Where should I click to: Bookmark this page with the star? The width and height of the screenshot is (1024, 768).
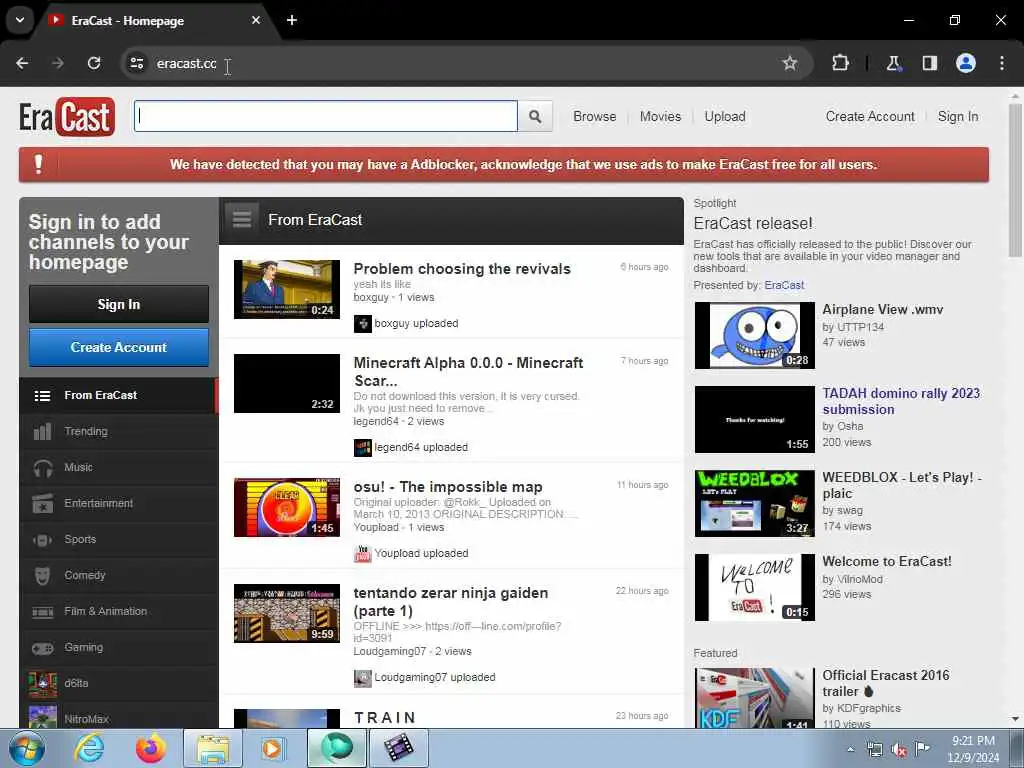(x=790, y=63)
